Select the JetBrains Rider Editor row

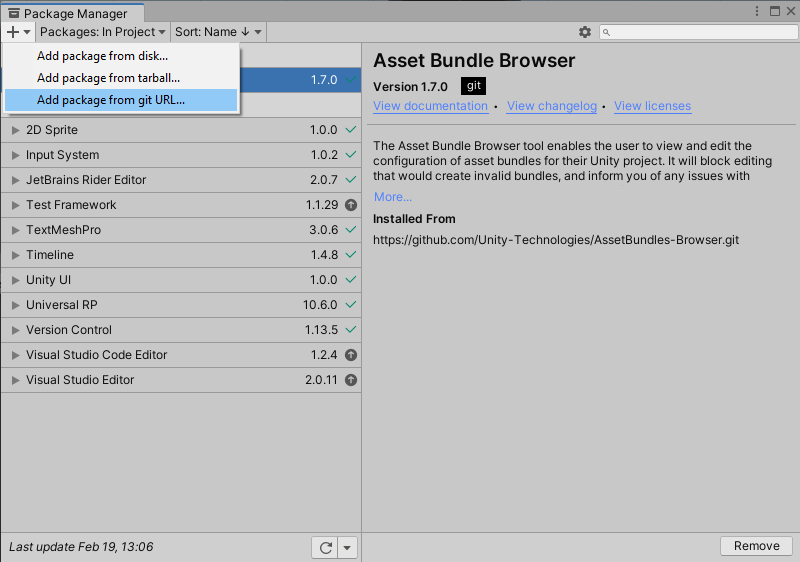181,180
